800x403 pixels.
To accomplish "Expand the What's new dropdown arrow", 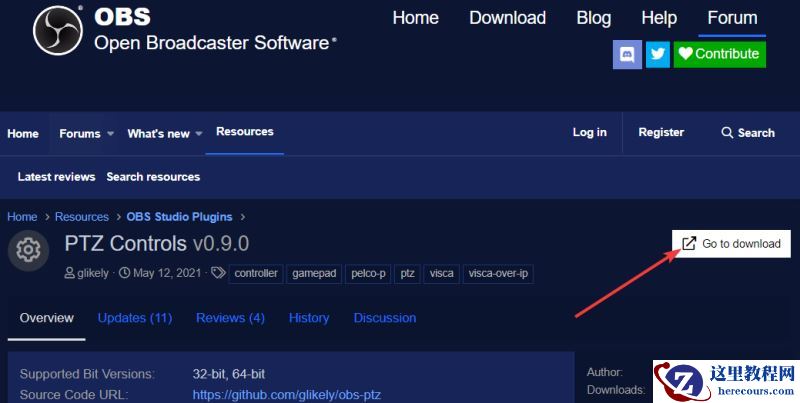I will coord(198,134).
